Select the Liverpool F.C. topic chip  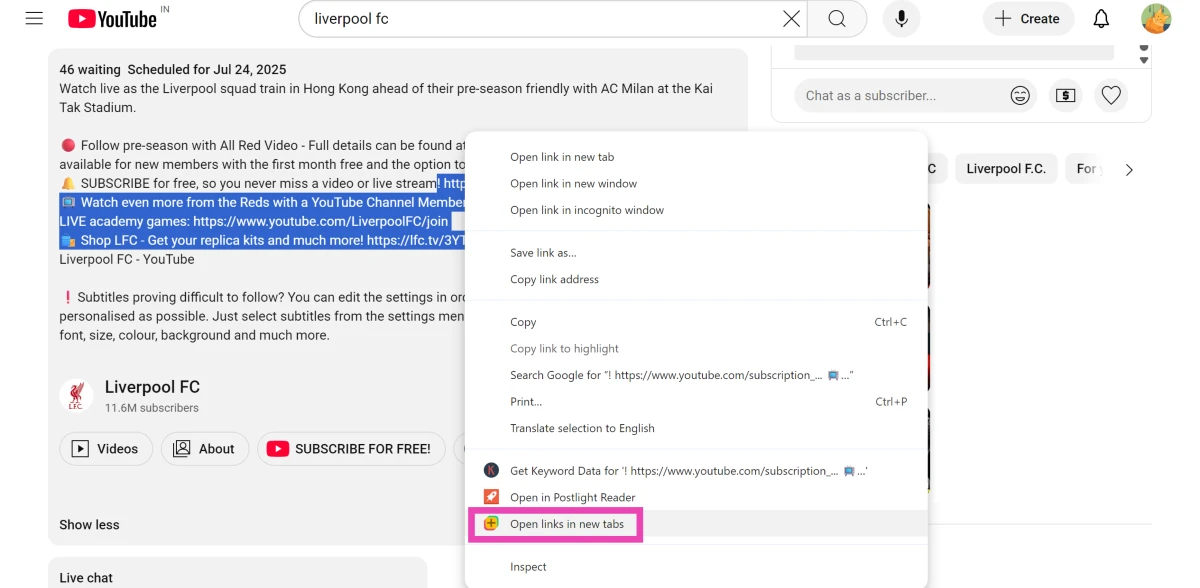(x=1006, y=169)
